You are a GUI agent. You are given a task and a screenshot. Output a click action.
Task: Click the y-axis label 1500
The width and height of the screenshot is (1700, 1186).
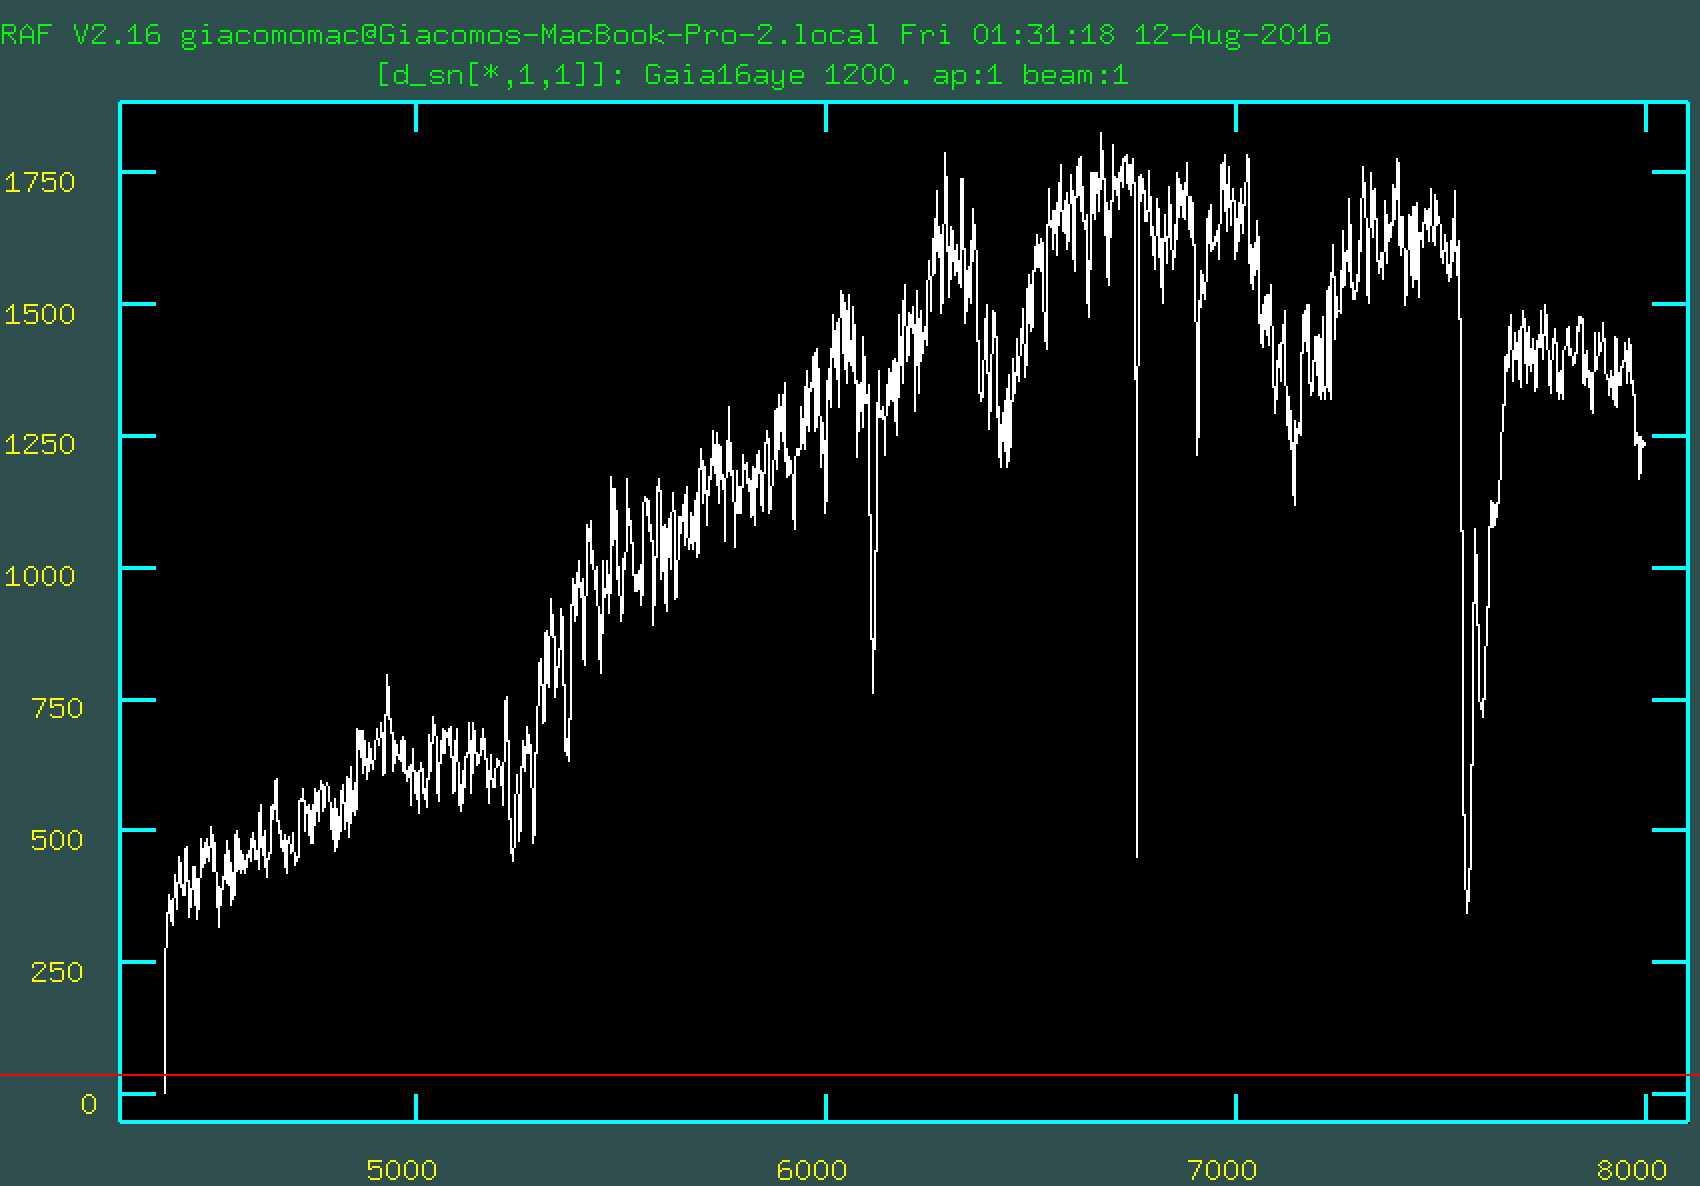tap(40, 314)
